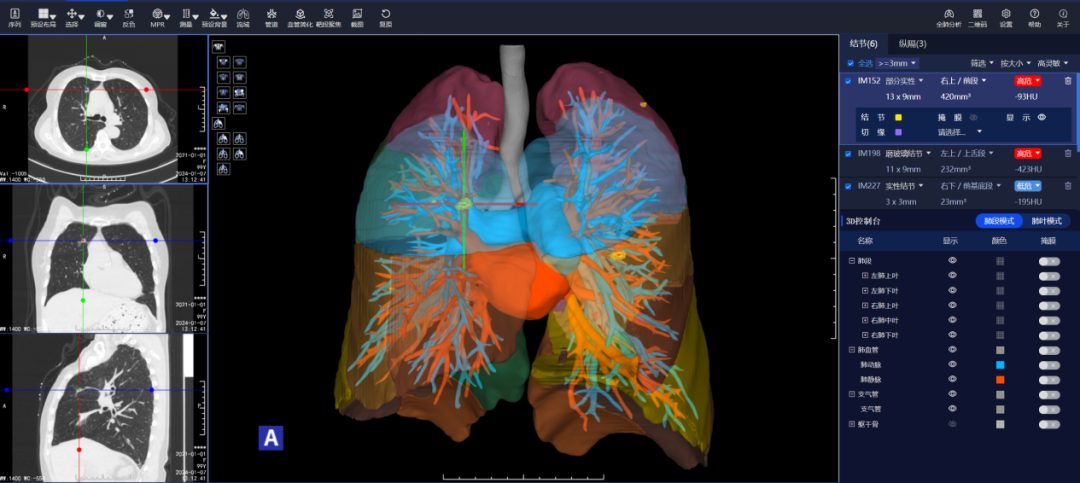Open the 按大小 sort dropdown
This screenshot has width=1080, height=483.
click(x=1015, y=63)
